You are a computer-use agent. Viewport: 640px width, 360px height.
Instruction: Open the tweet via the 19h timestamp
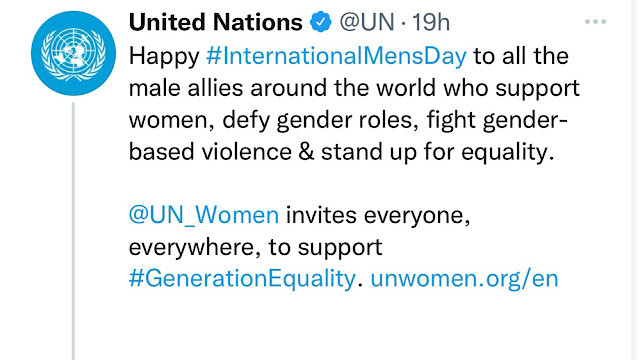(431, 22)
